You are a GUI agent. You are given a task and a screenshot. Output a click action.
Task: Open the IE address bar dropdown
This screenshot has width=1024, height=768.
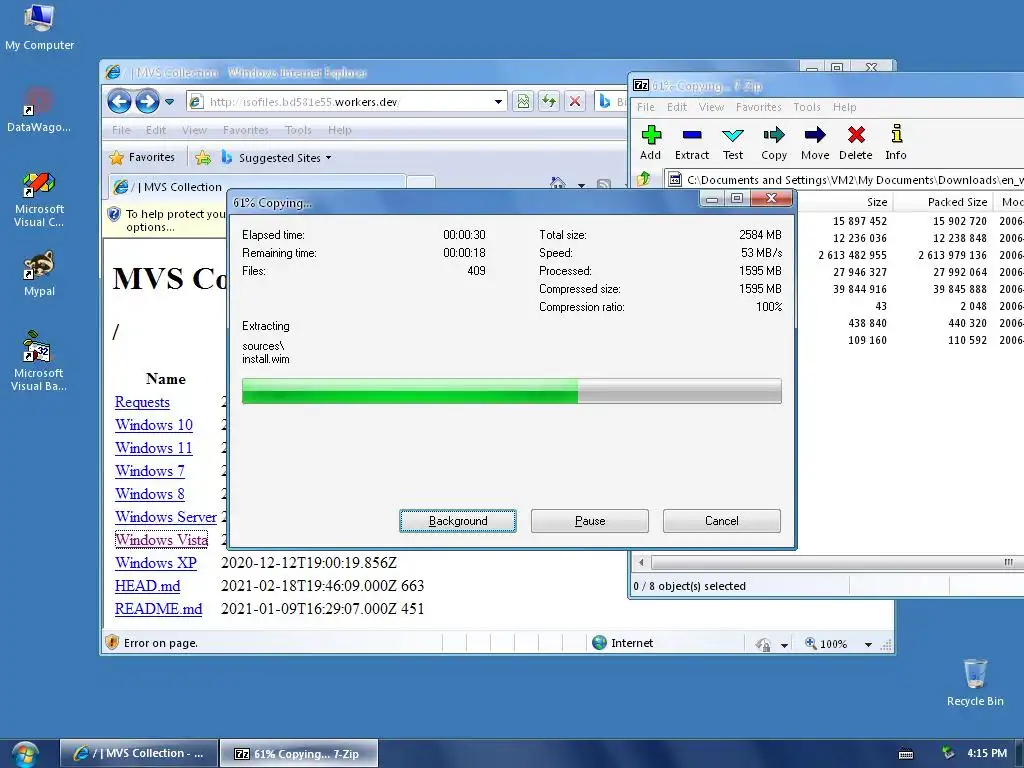[498, 102]
